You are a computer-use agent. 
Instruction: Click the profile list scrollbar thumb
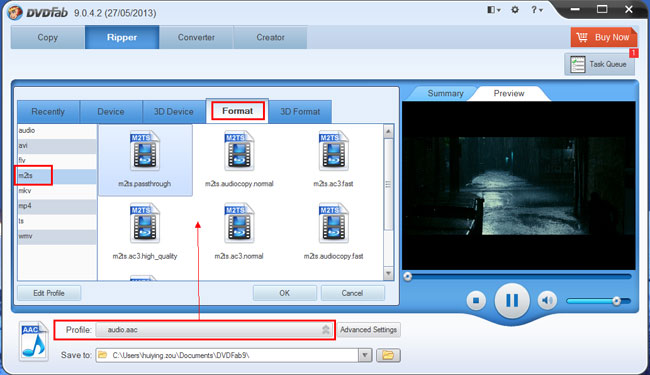pyautogui.click(x=388, y=184)
